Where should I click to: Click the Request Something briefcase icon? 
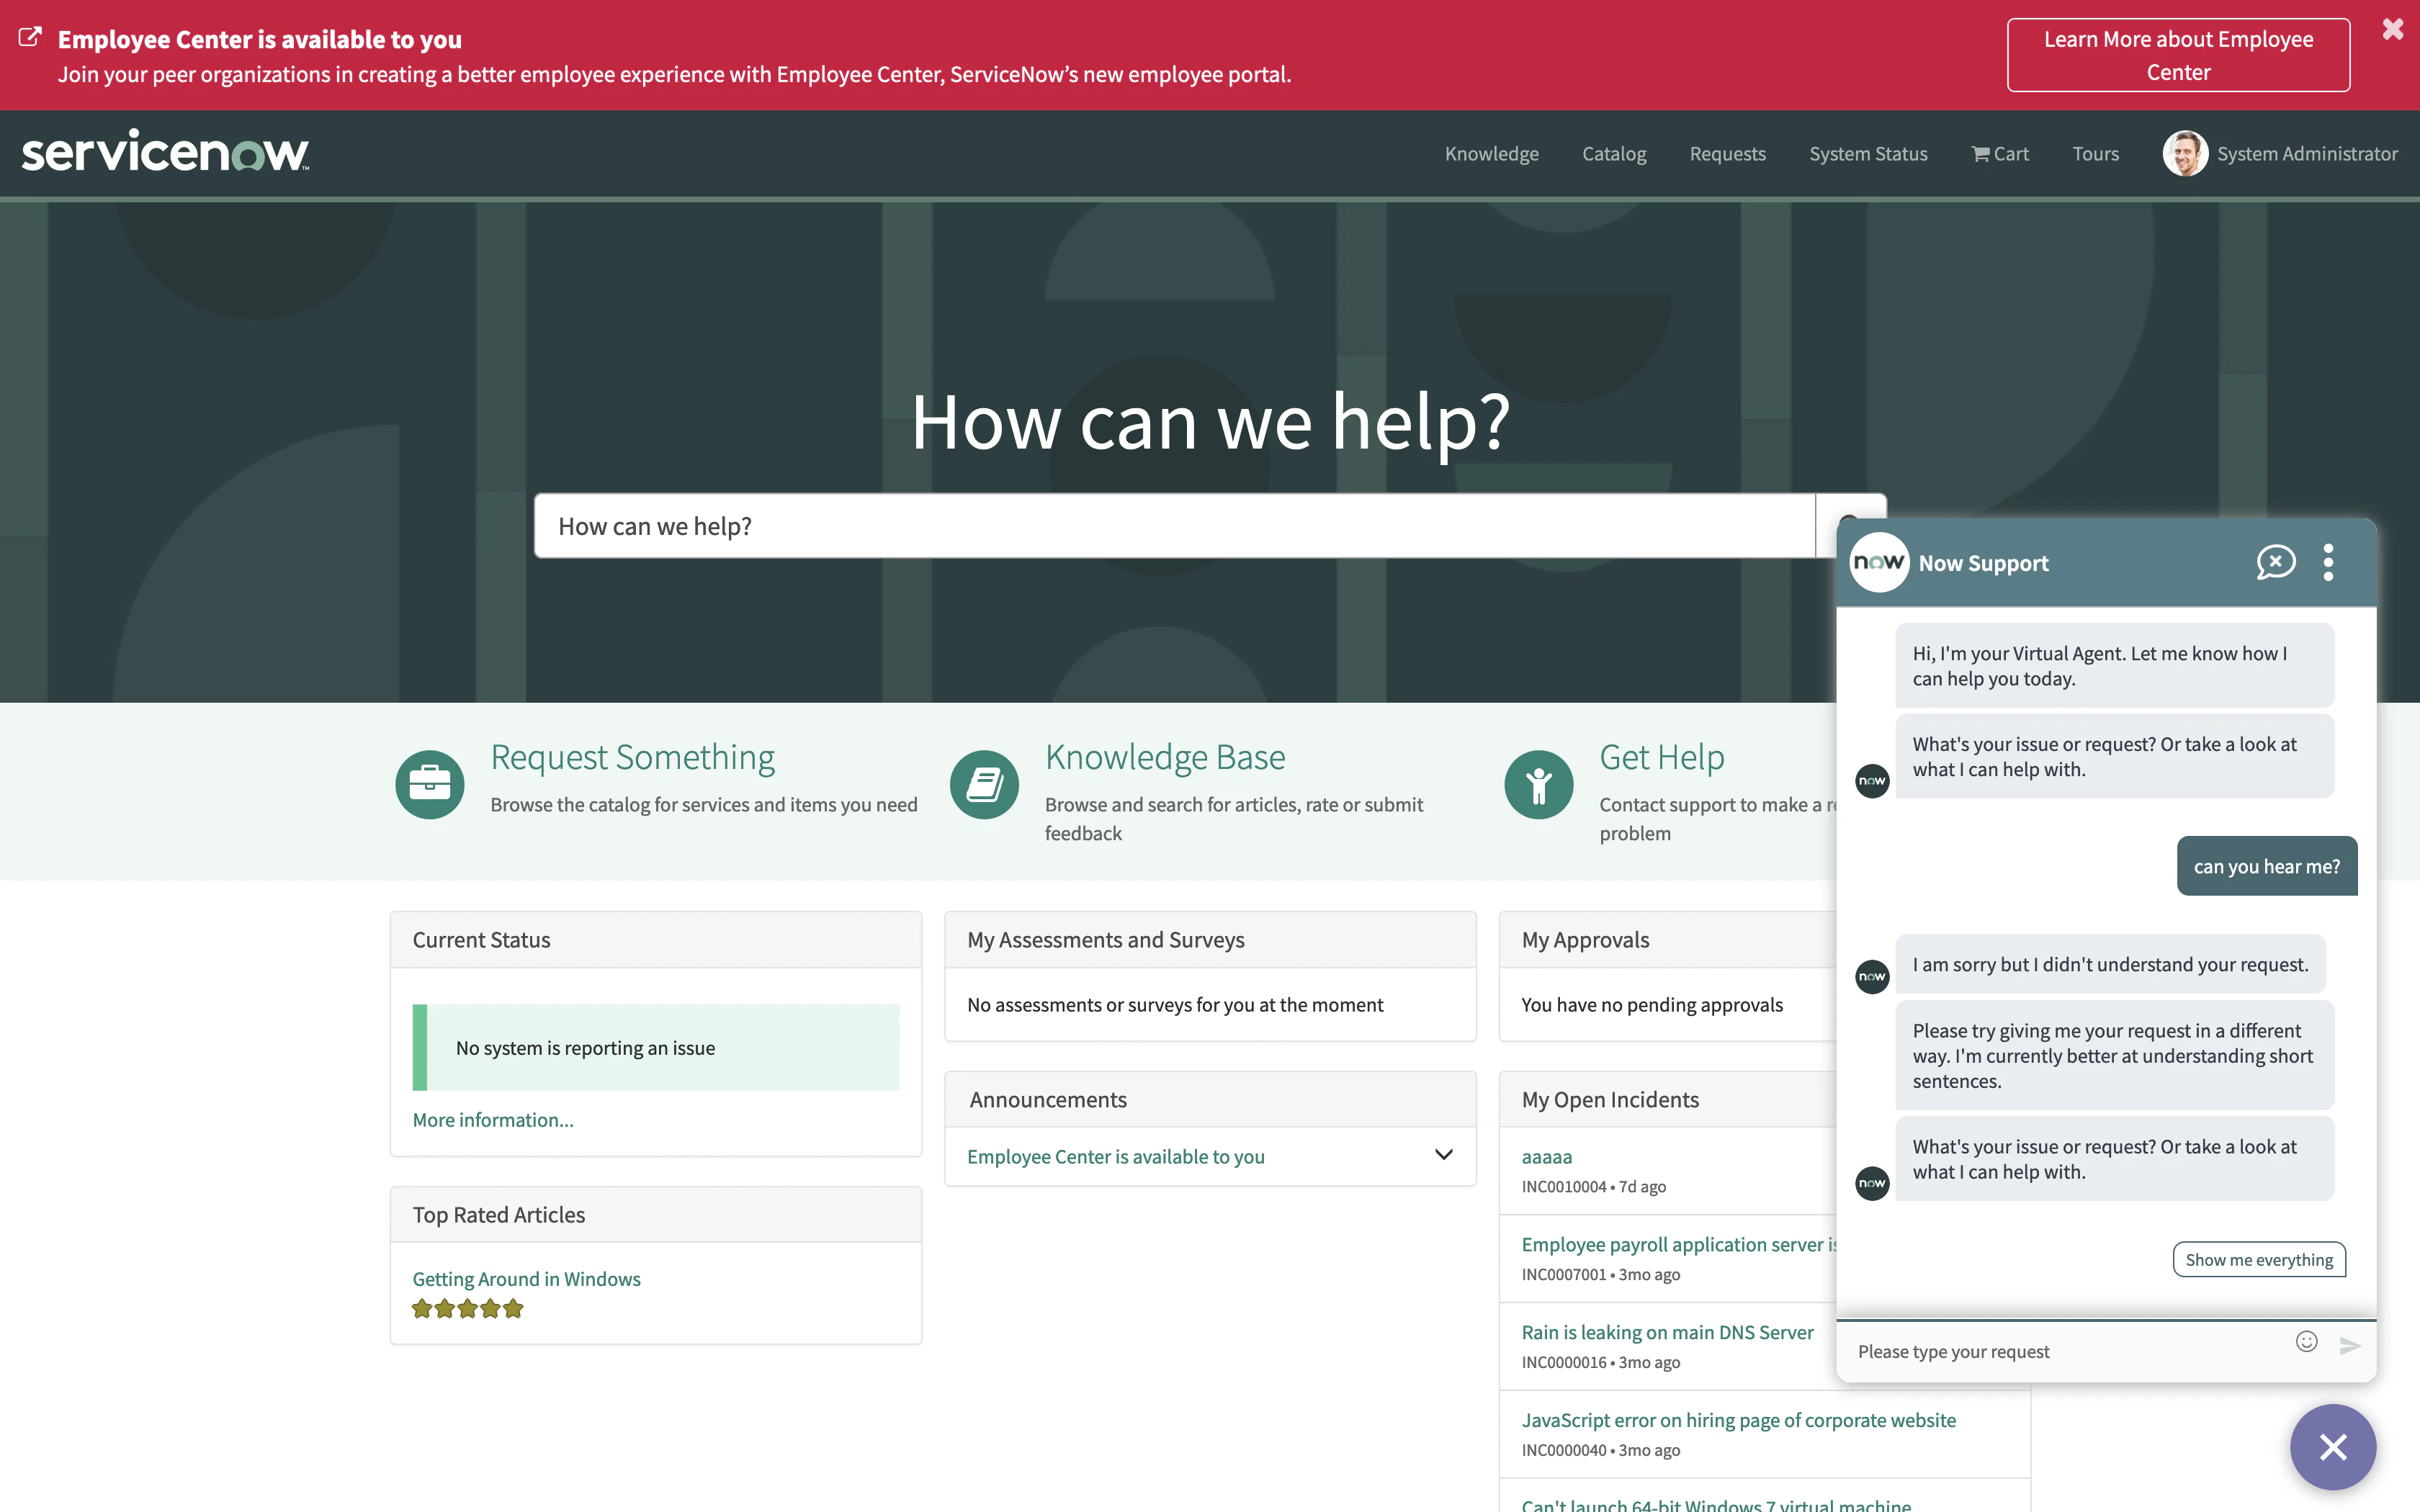tap(430, 784)
